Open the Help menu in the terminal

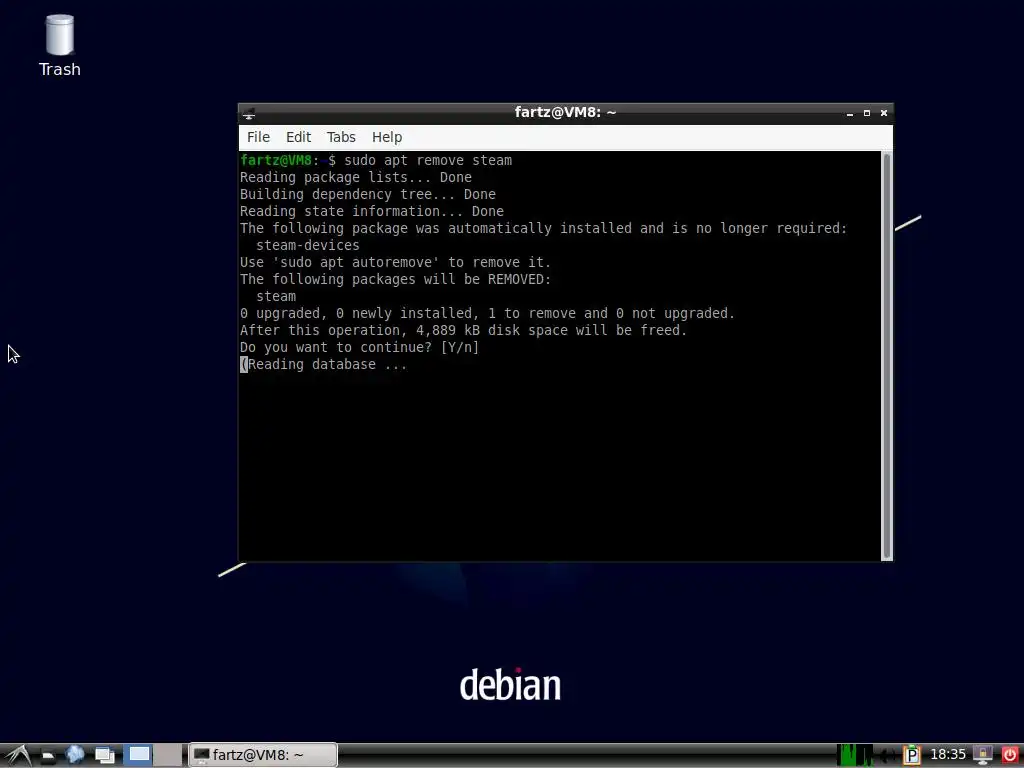tap(387, 137)
